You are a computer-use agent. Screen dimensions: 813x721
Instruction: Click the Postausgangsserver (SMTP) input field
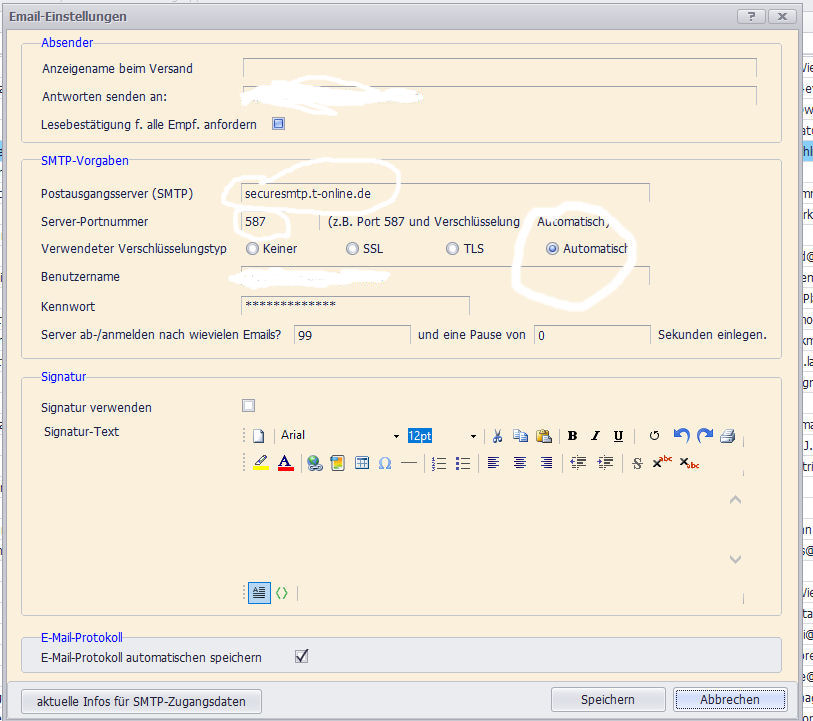point(445,193)
